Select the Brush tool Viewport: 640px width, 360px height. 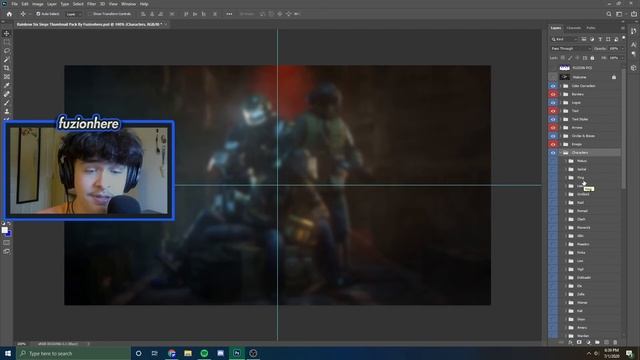point(7,103)
